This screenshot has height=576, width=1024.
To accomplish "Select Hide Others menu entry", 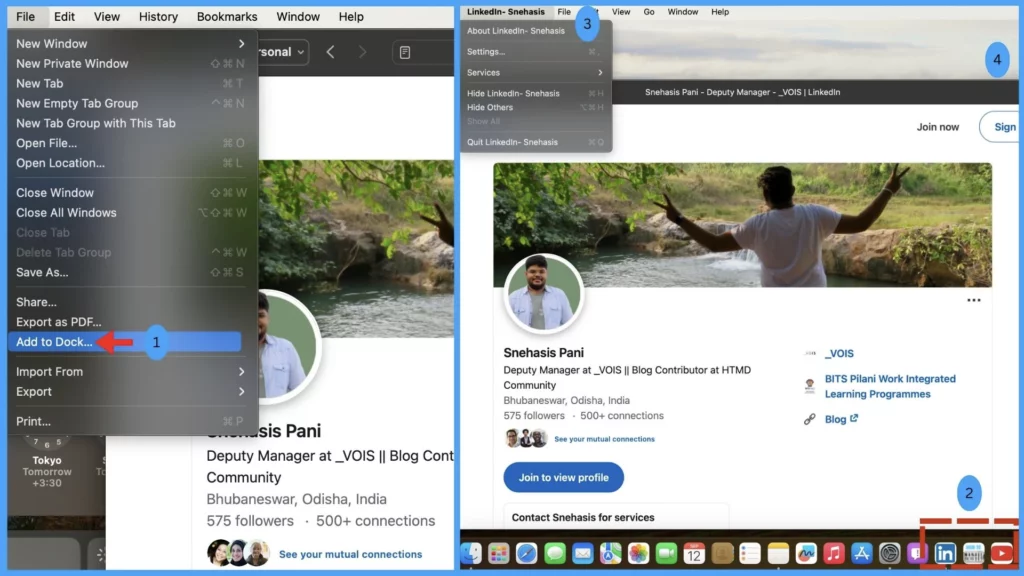I will 535,107.
